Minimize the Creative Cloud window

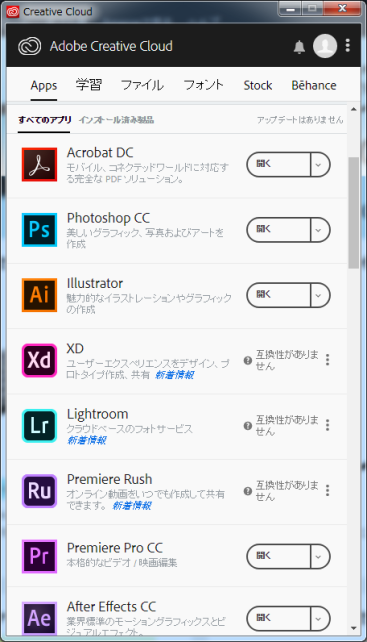(x=291, y=9)
